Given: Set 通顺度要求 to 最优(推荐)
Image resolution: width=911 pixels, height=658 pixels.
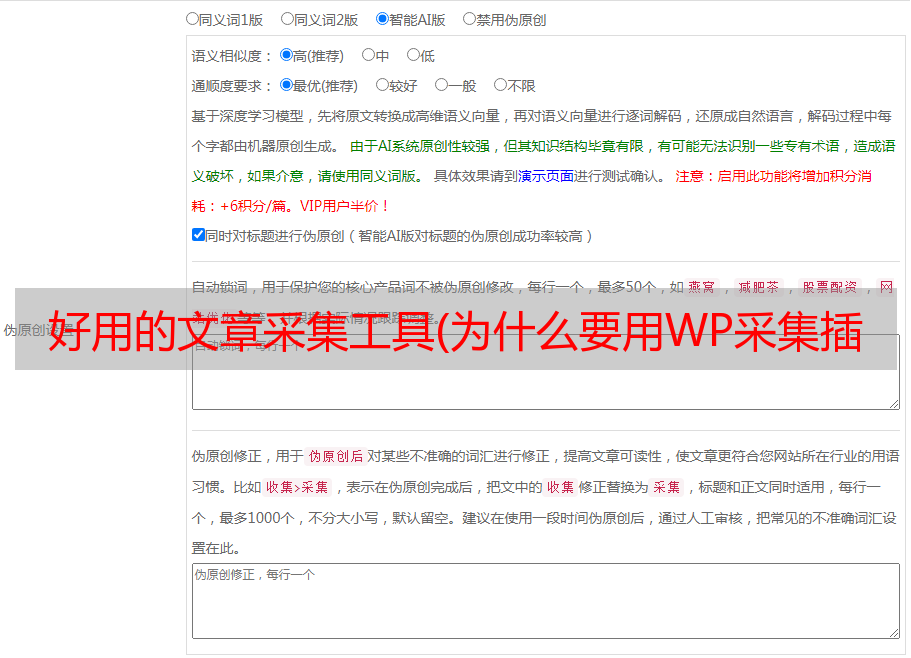Looking at the screenshot, I should [x=286, y=85].
